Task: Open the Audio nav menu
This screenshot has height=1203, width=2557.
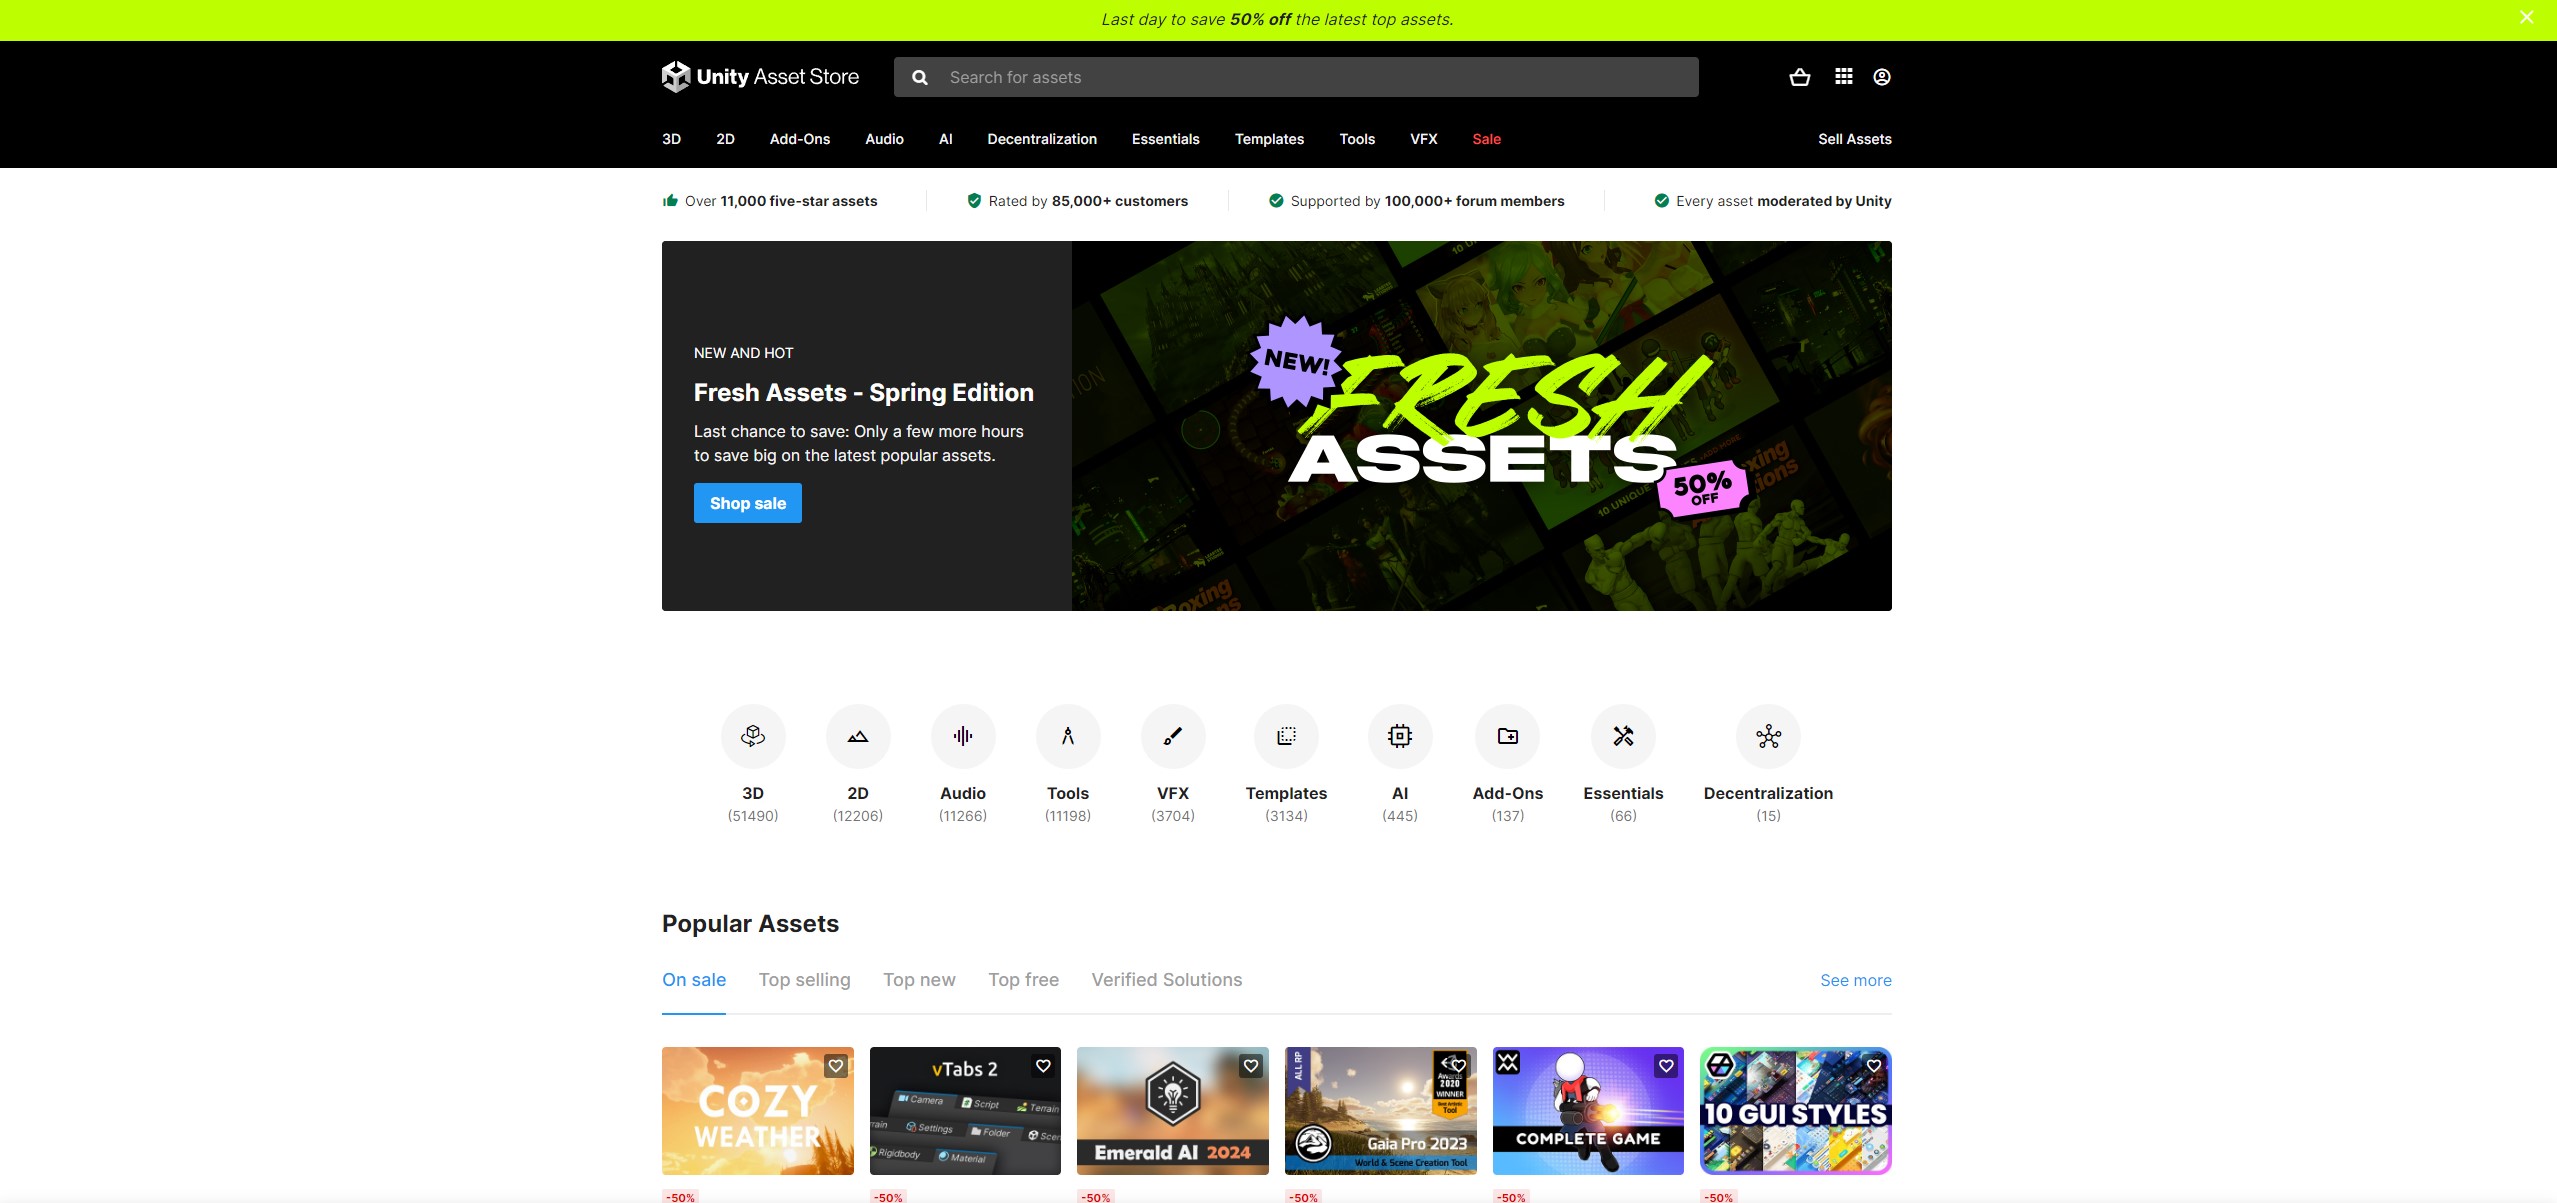Action: click(x=884, y=139)
